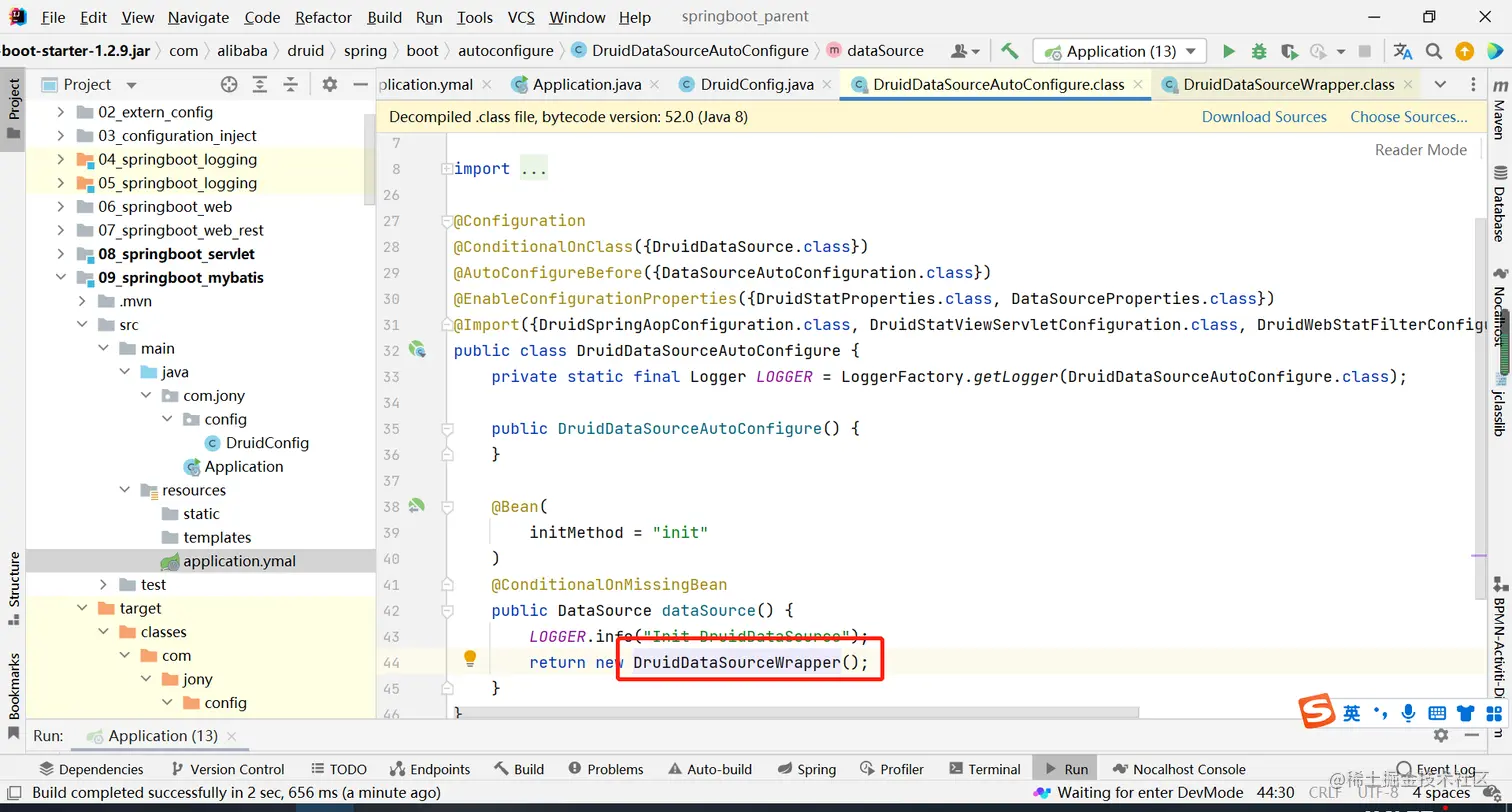This screenshot has width=1512, height=812.
Task: Switch to the DruidConfig.java tab
Action: point(757,85)
